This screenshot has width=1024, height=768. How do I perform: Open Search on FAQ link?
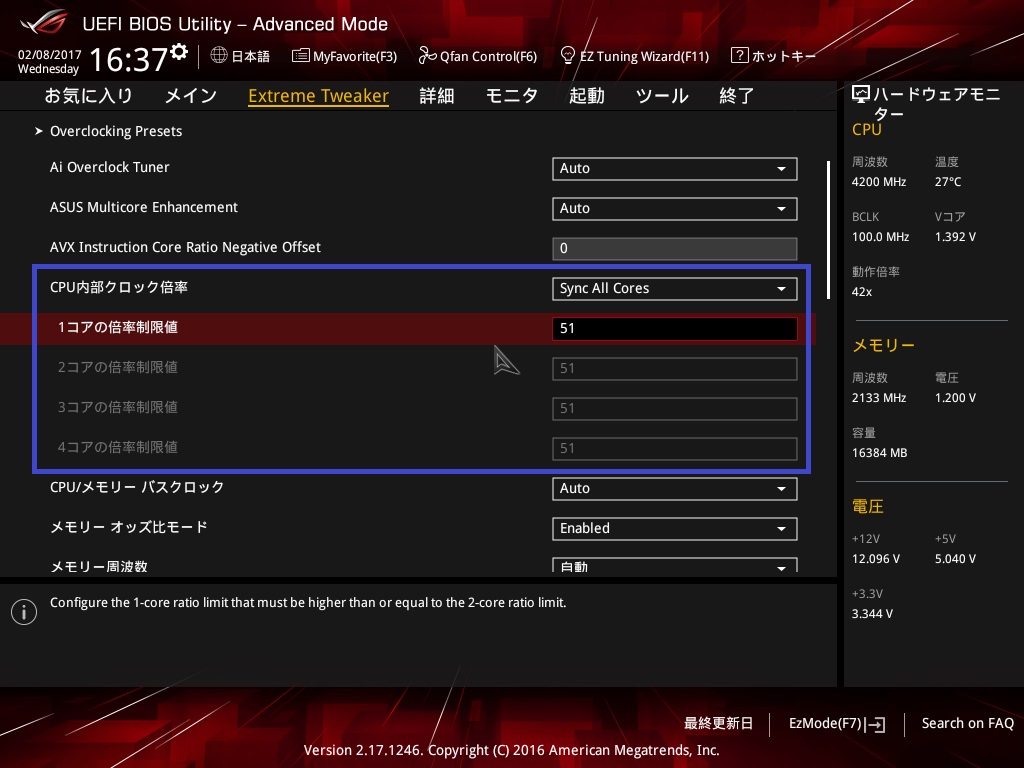click(967, 723)
